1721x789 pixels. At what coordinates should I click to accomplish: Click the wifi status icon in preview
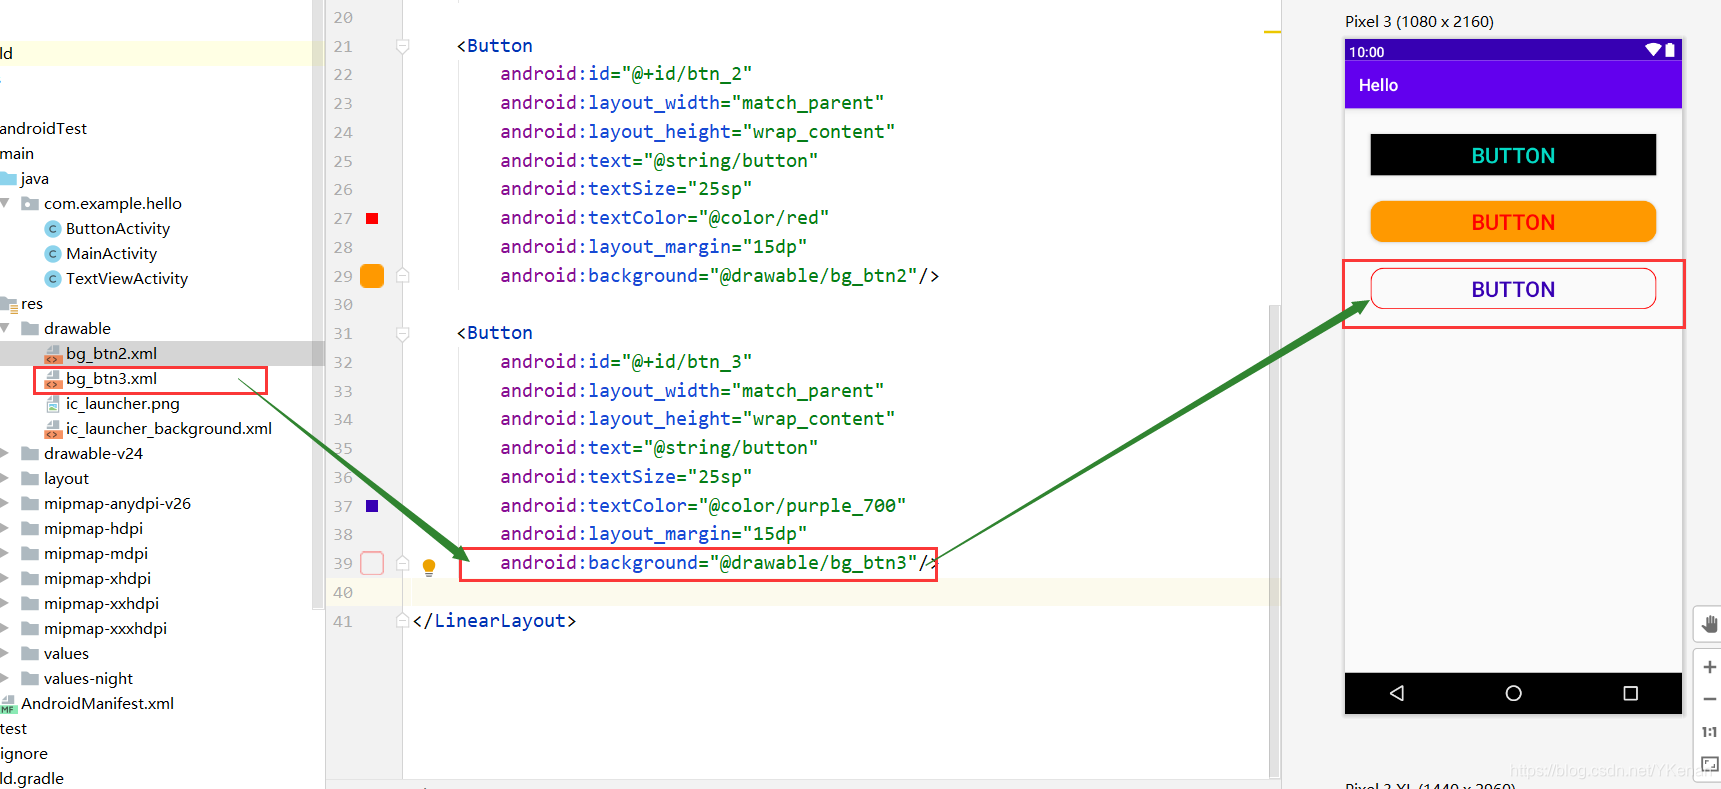click(x=1653, y=50)
